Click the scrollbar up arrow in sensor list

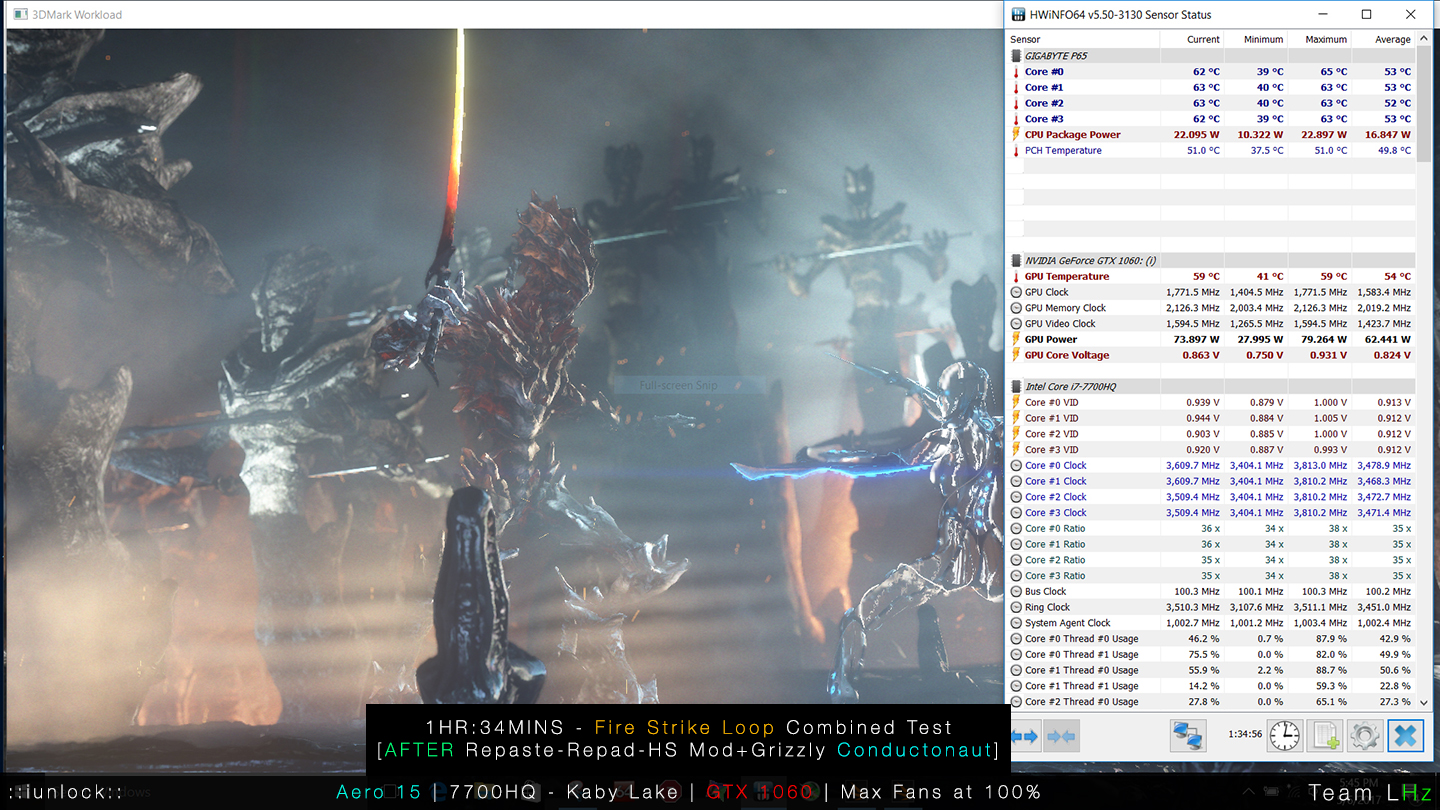(x=1424, y=40)
